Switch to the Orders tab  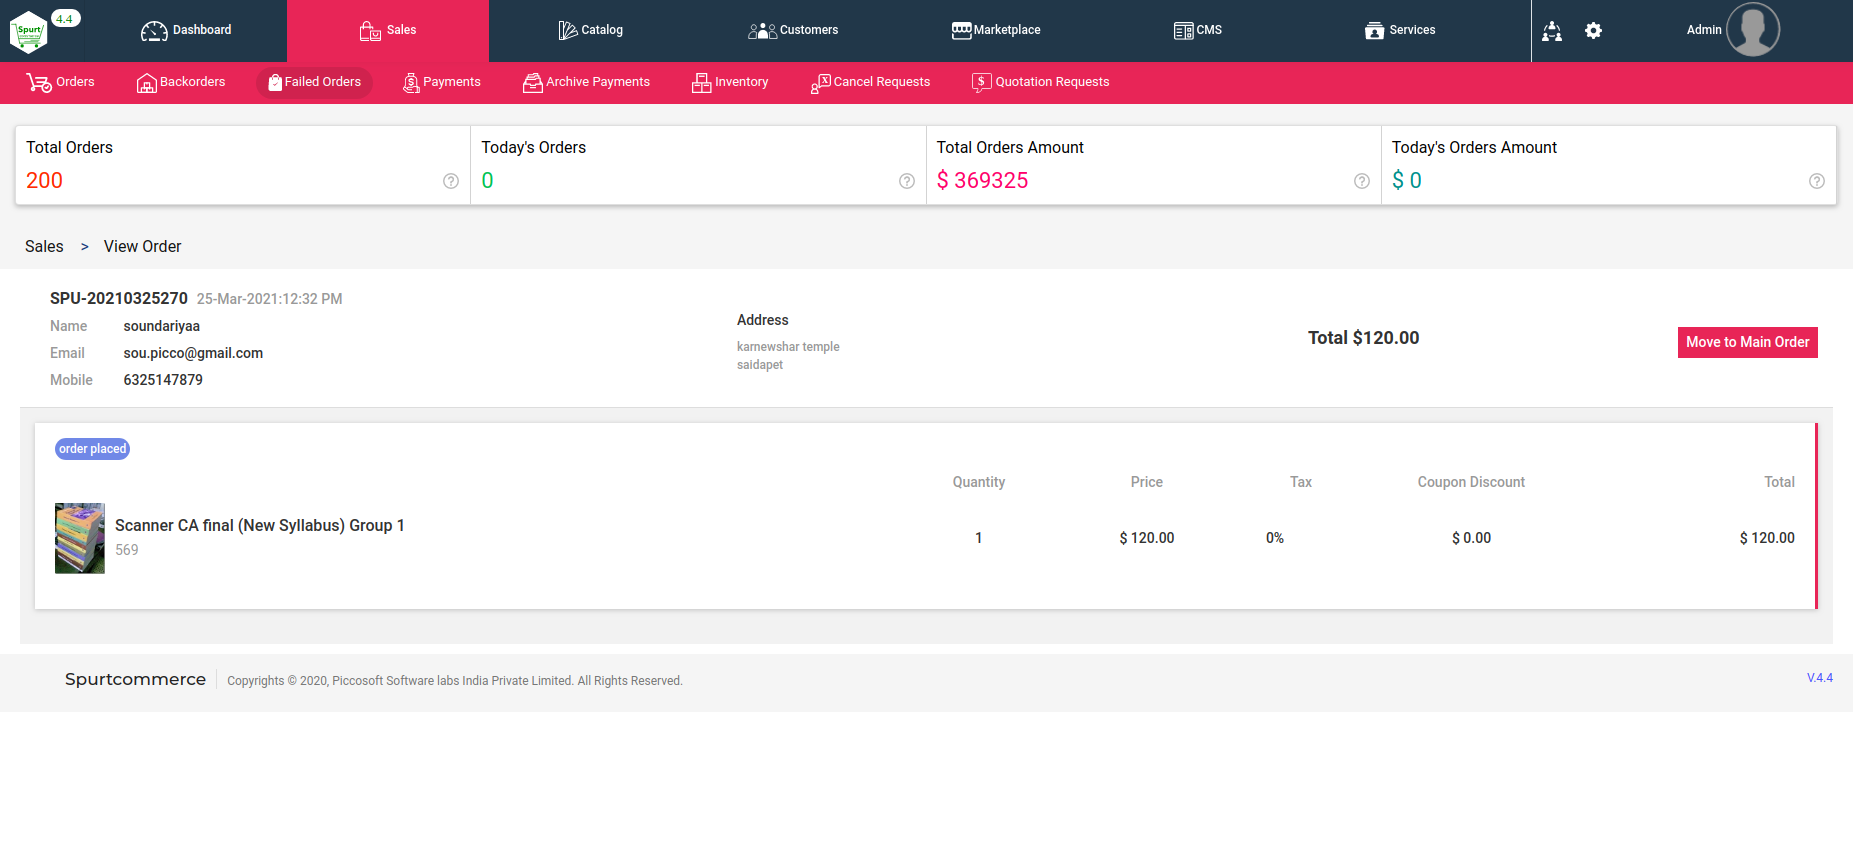click(61, 82)
